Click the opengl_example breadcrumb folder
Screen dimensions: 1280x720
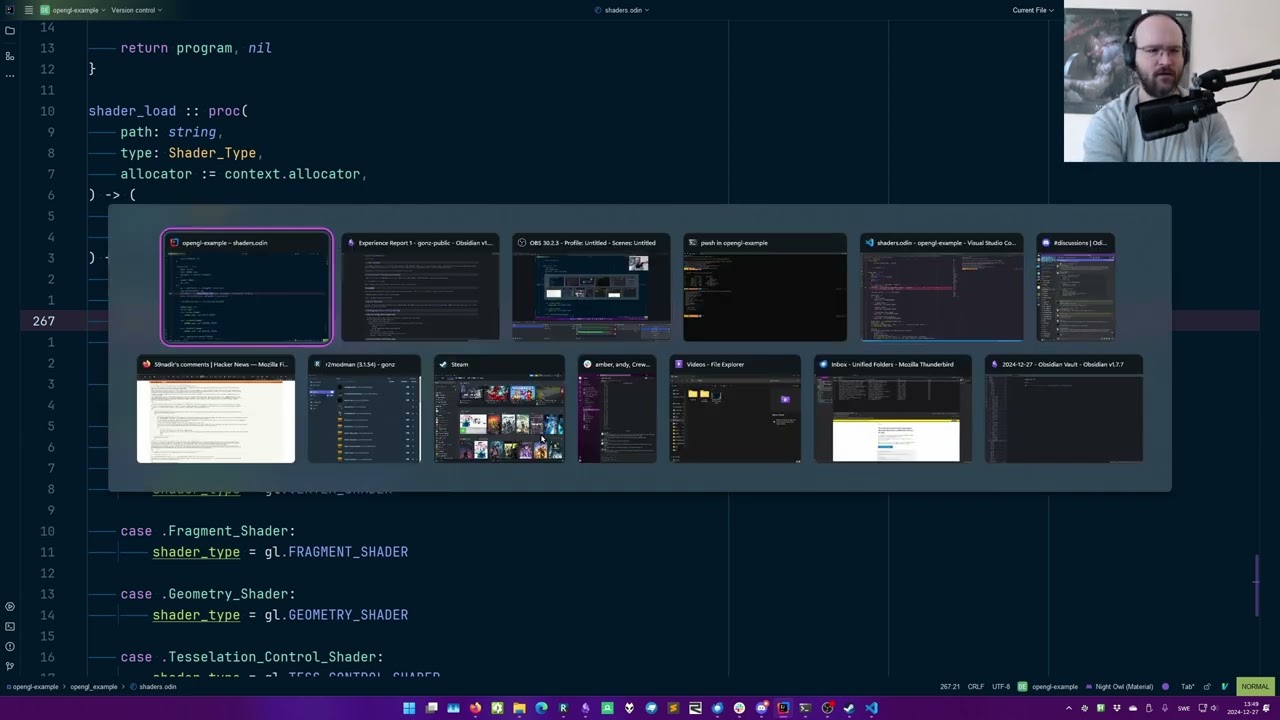(x=93, y=687)
